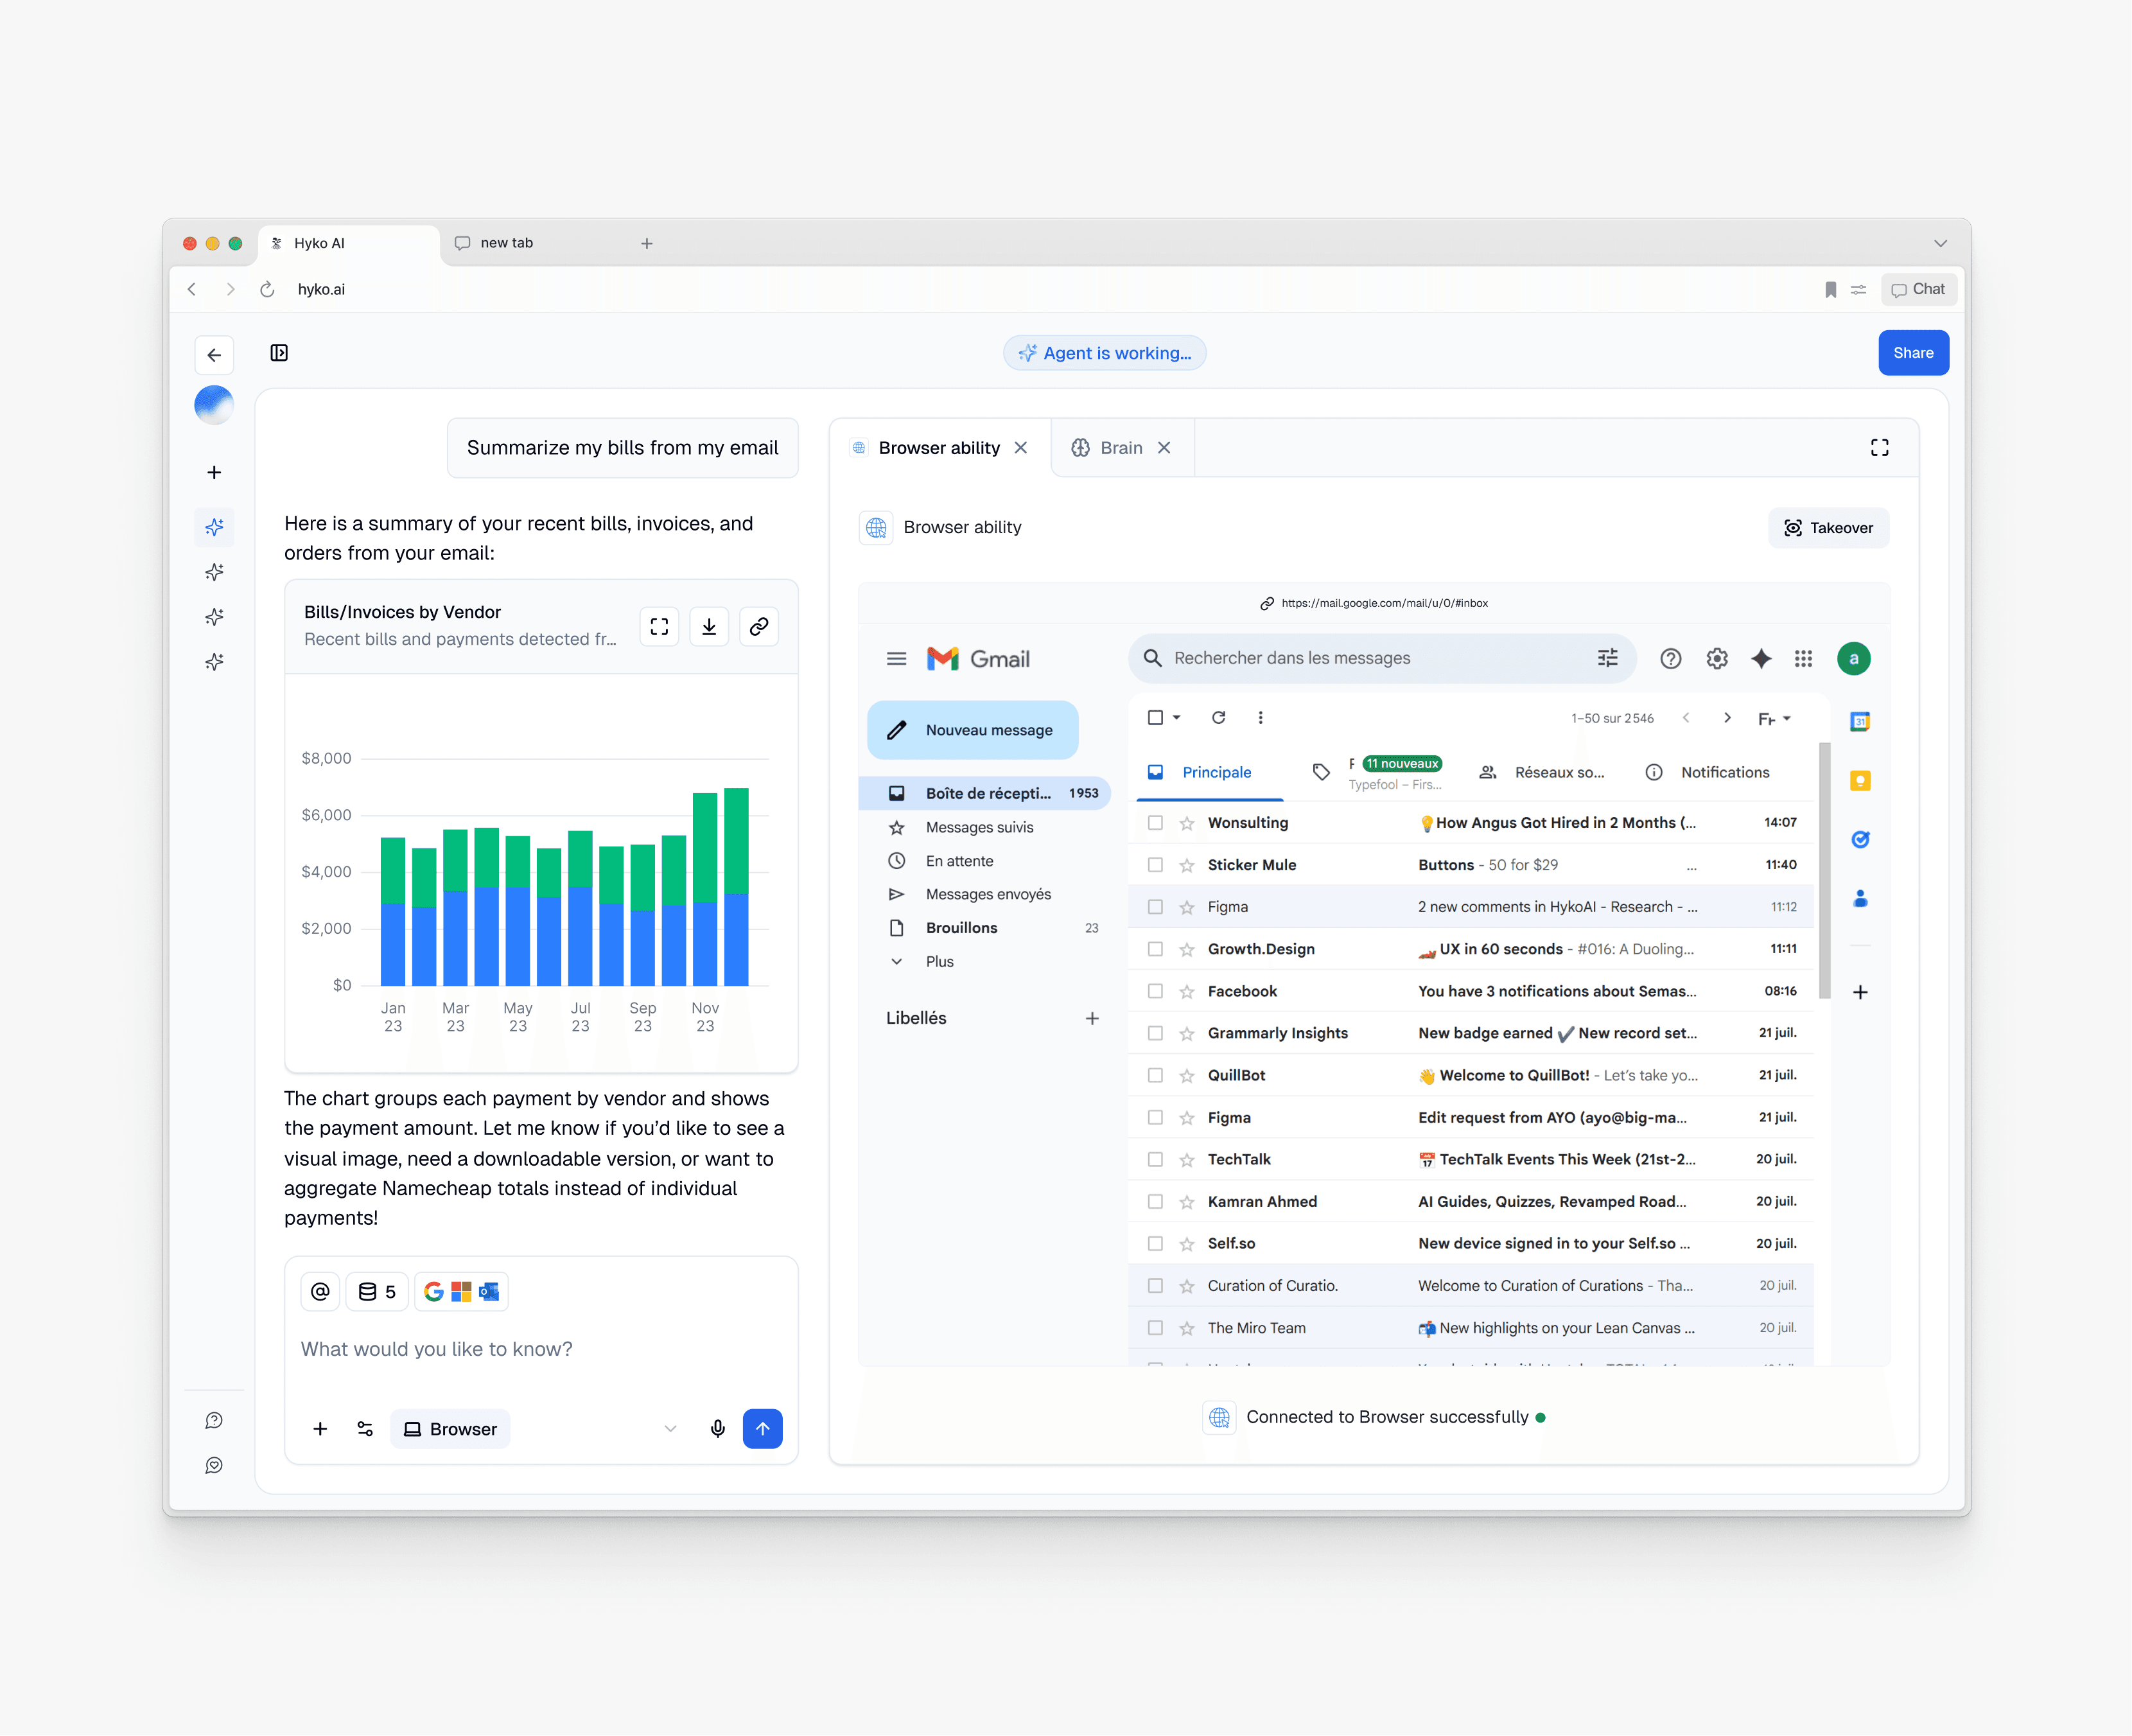Click the blue Share button
Viewport: 2132px width, 1736px height.
click(1912, 353)
